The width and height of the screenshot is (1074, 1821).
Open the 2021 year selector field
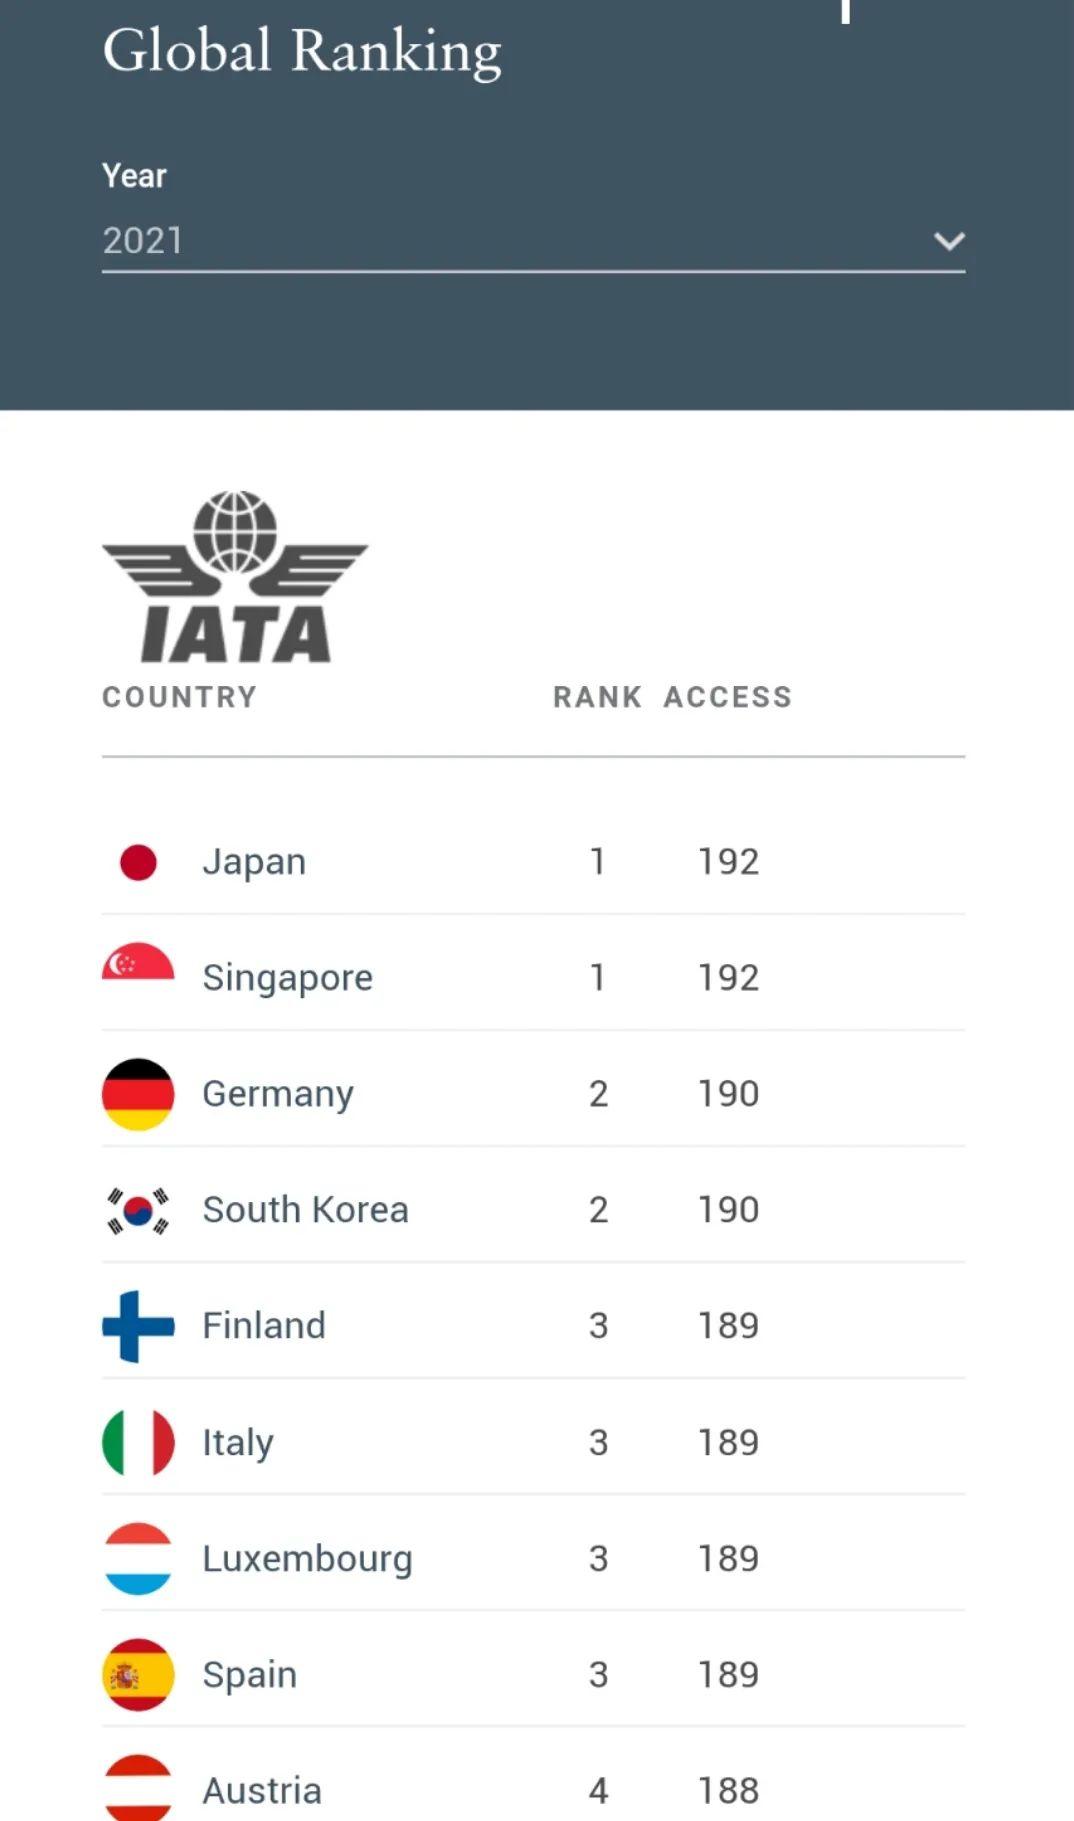533,241
